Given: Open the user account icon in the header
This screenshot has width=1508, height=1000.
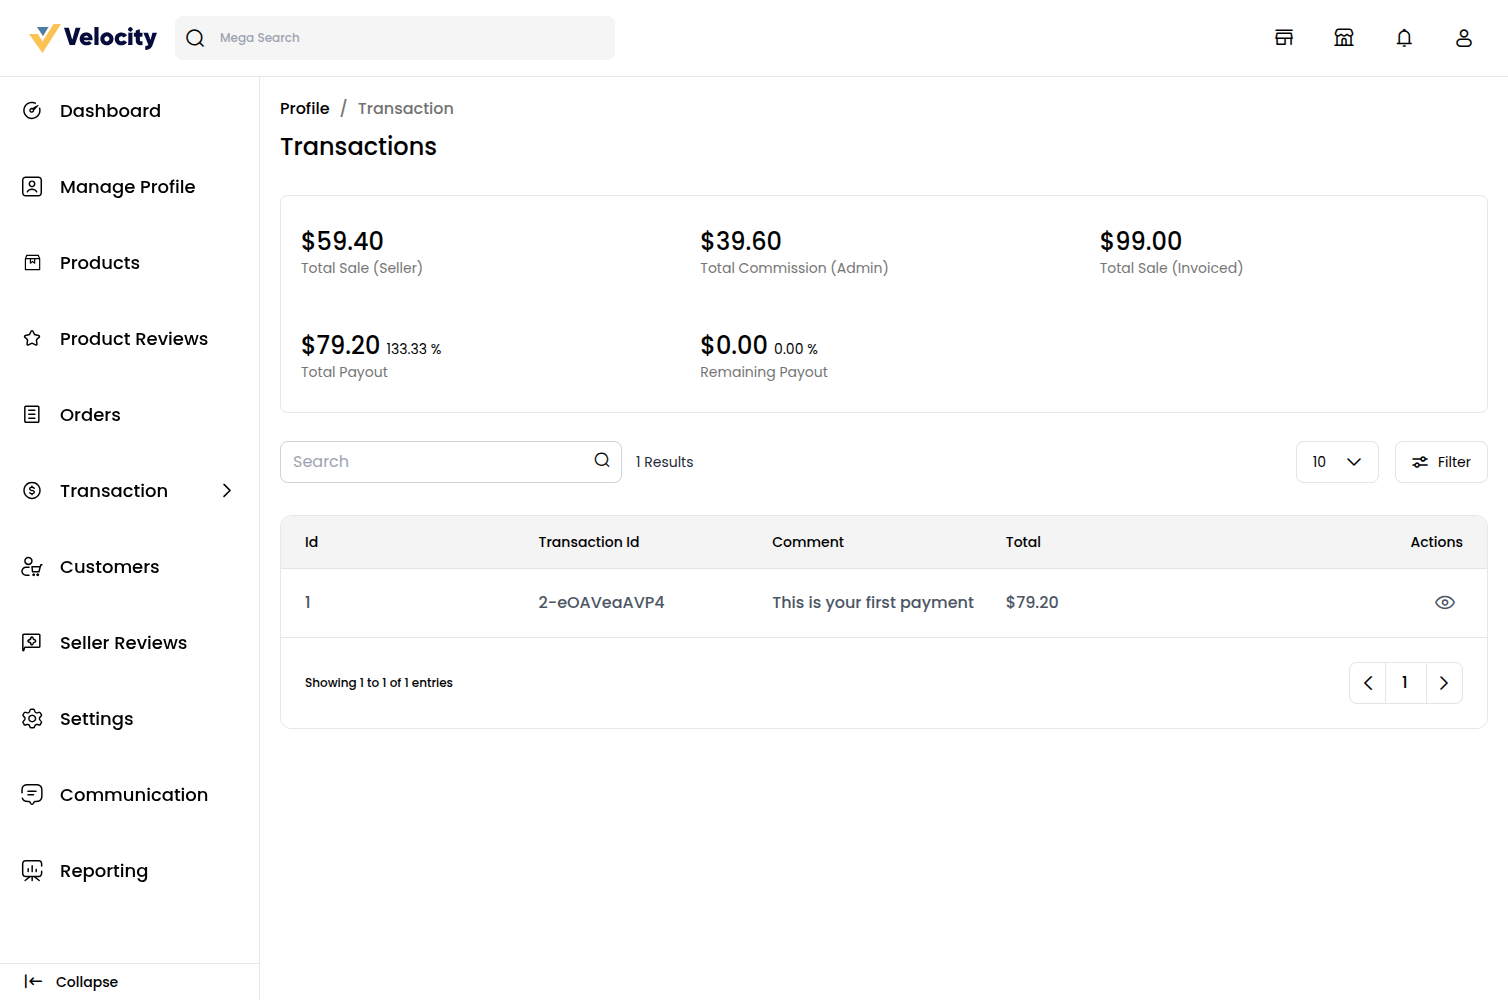Looking at the screenshot, I should (1464, 37).
